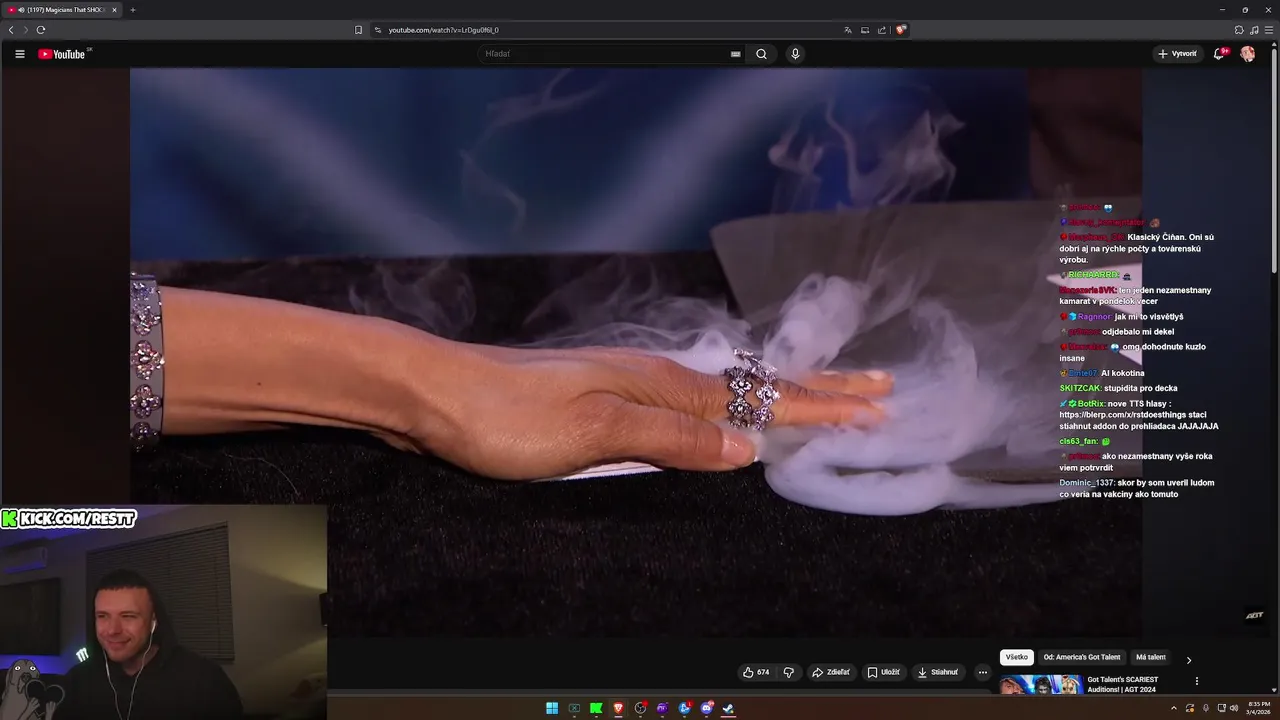Select the Od: America's Got Talent chip
Viewport: 1280px width, 720px height.
(1081, 657)
